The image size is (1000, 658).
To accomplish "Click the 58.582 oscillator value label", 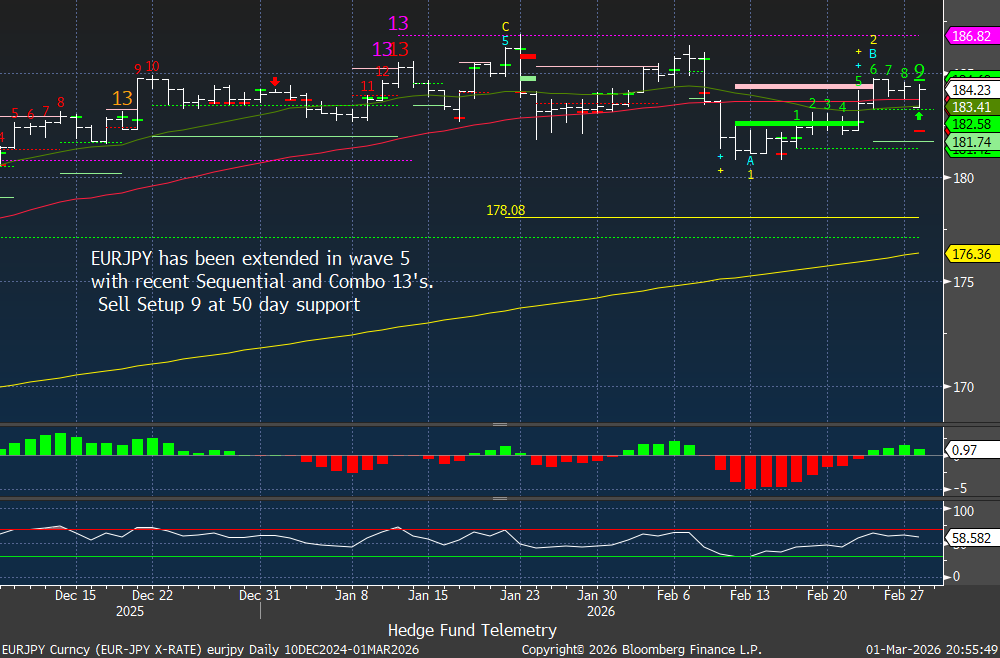I will tap(970, 538).
